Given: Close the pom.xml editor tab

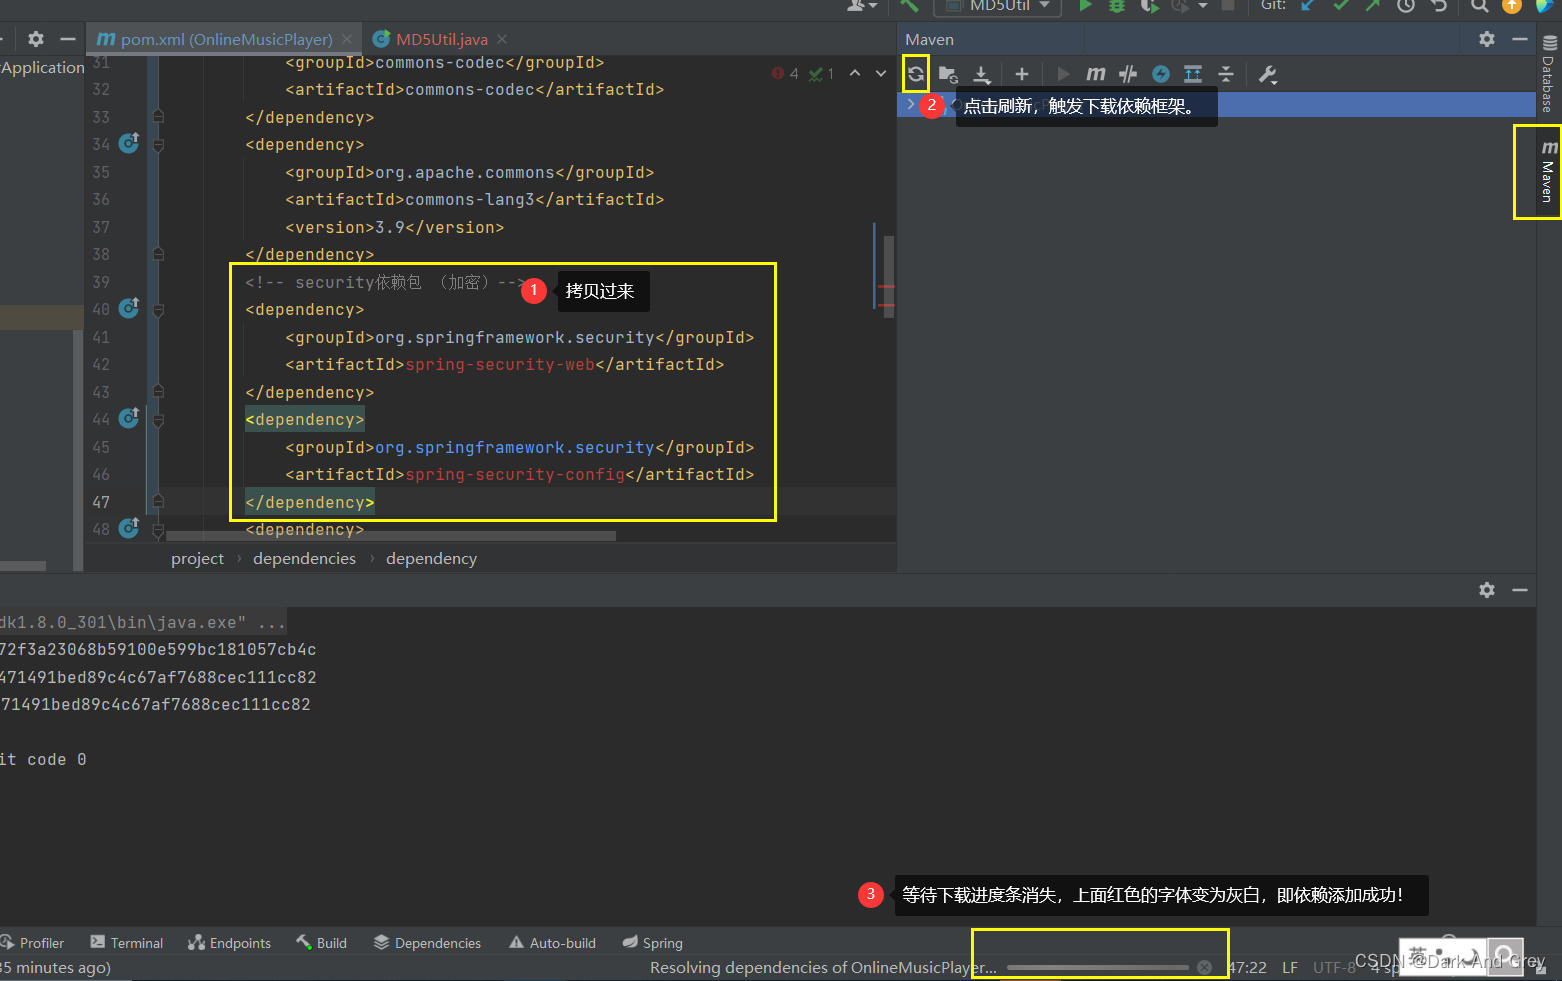Looking at the screenshot, I should 347,39.
